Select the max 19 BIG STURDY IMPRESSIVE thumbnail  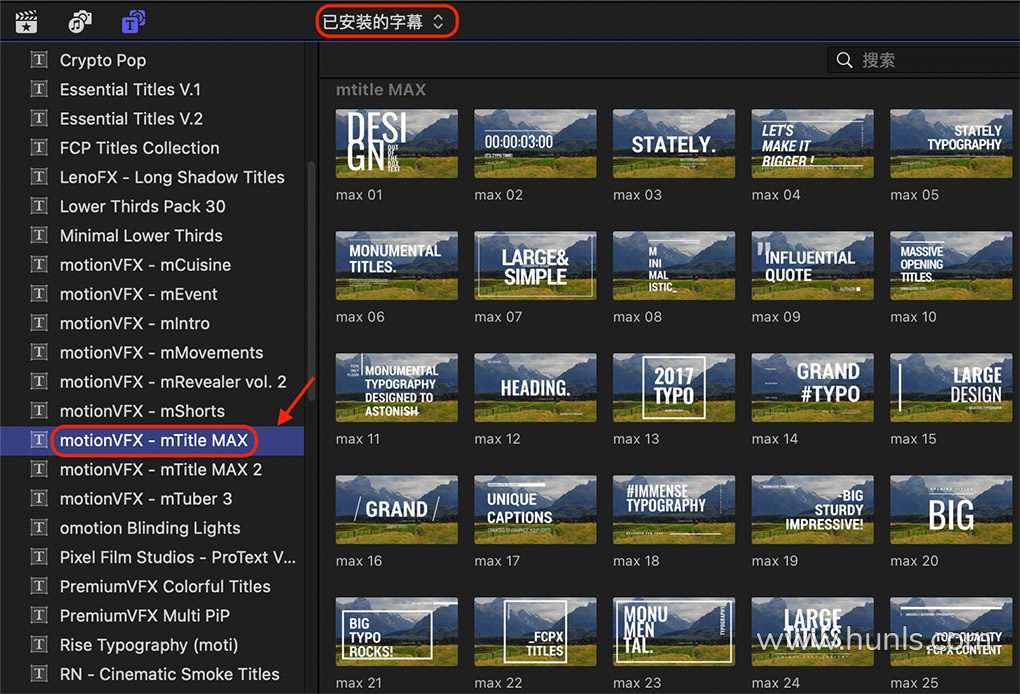click(x=812, y=509)
